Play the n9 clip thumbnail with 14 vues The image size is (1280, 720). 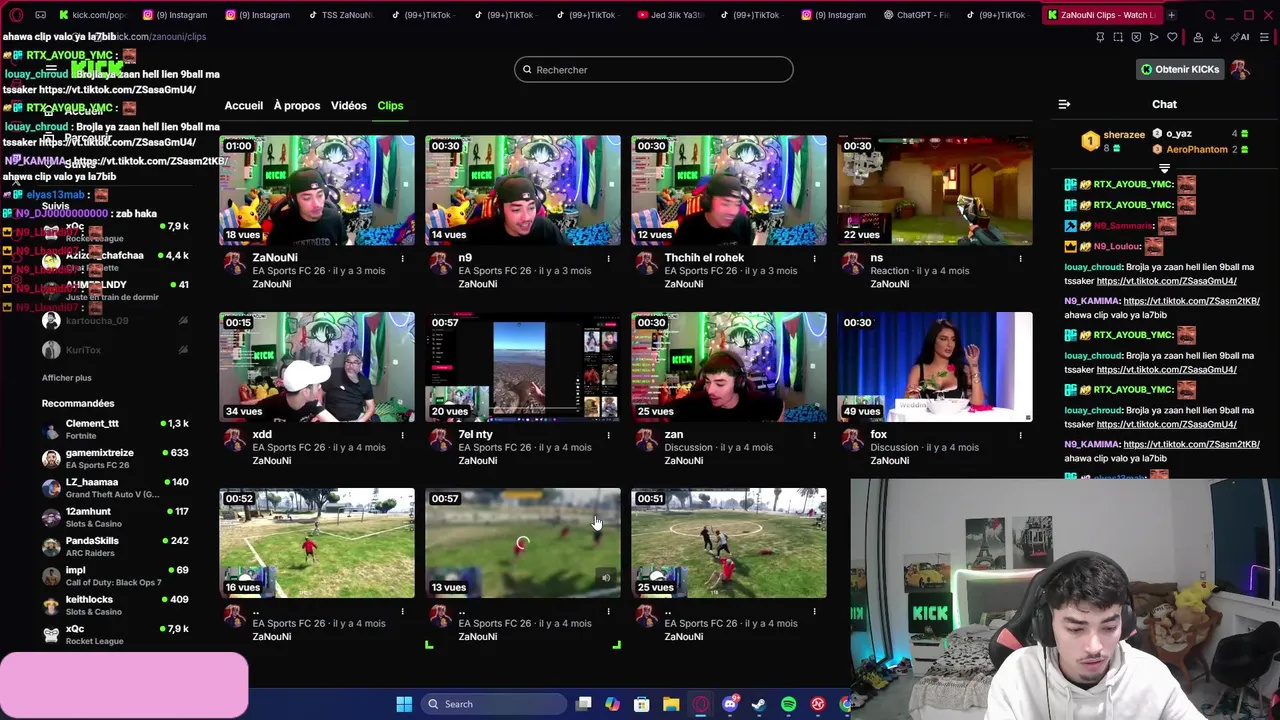pos(523,190)
